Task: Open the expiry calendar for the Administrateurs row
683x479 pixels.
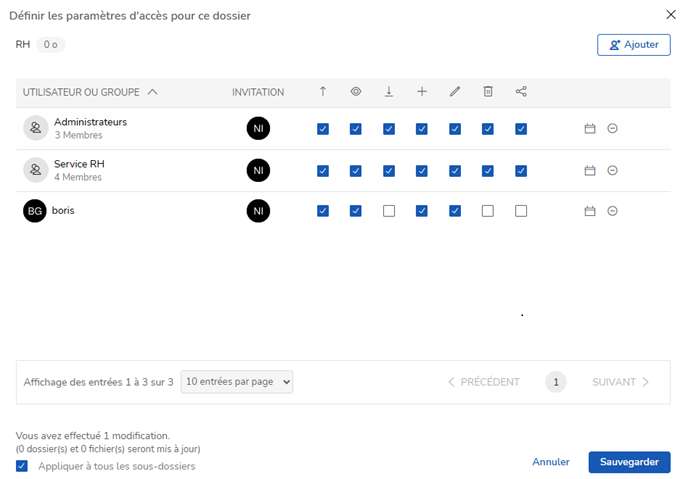Action: pos(590,128)
